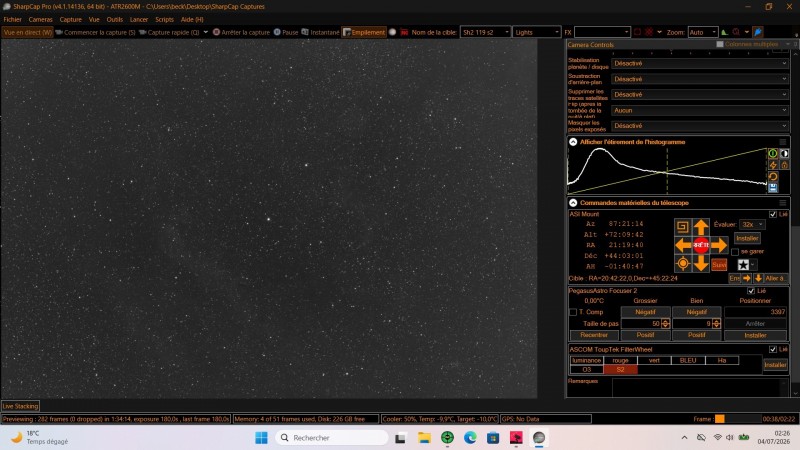This screenshot has width=800, height=450.
Task: Click the Recentrer focuser button
Action: [594, 335]
